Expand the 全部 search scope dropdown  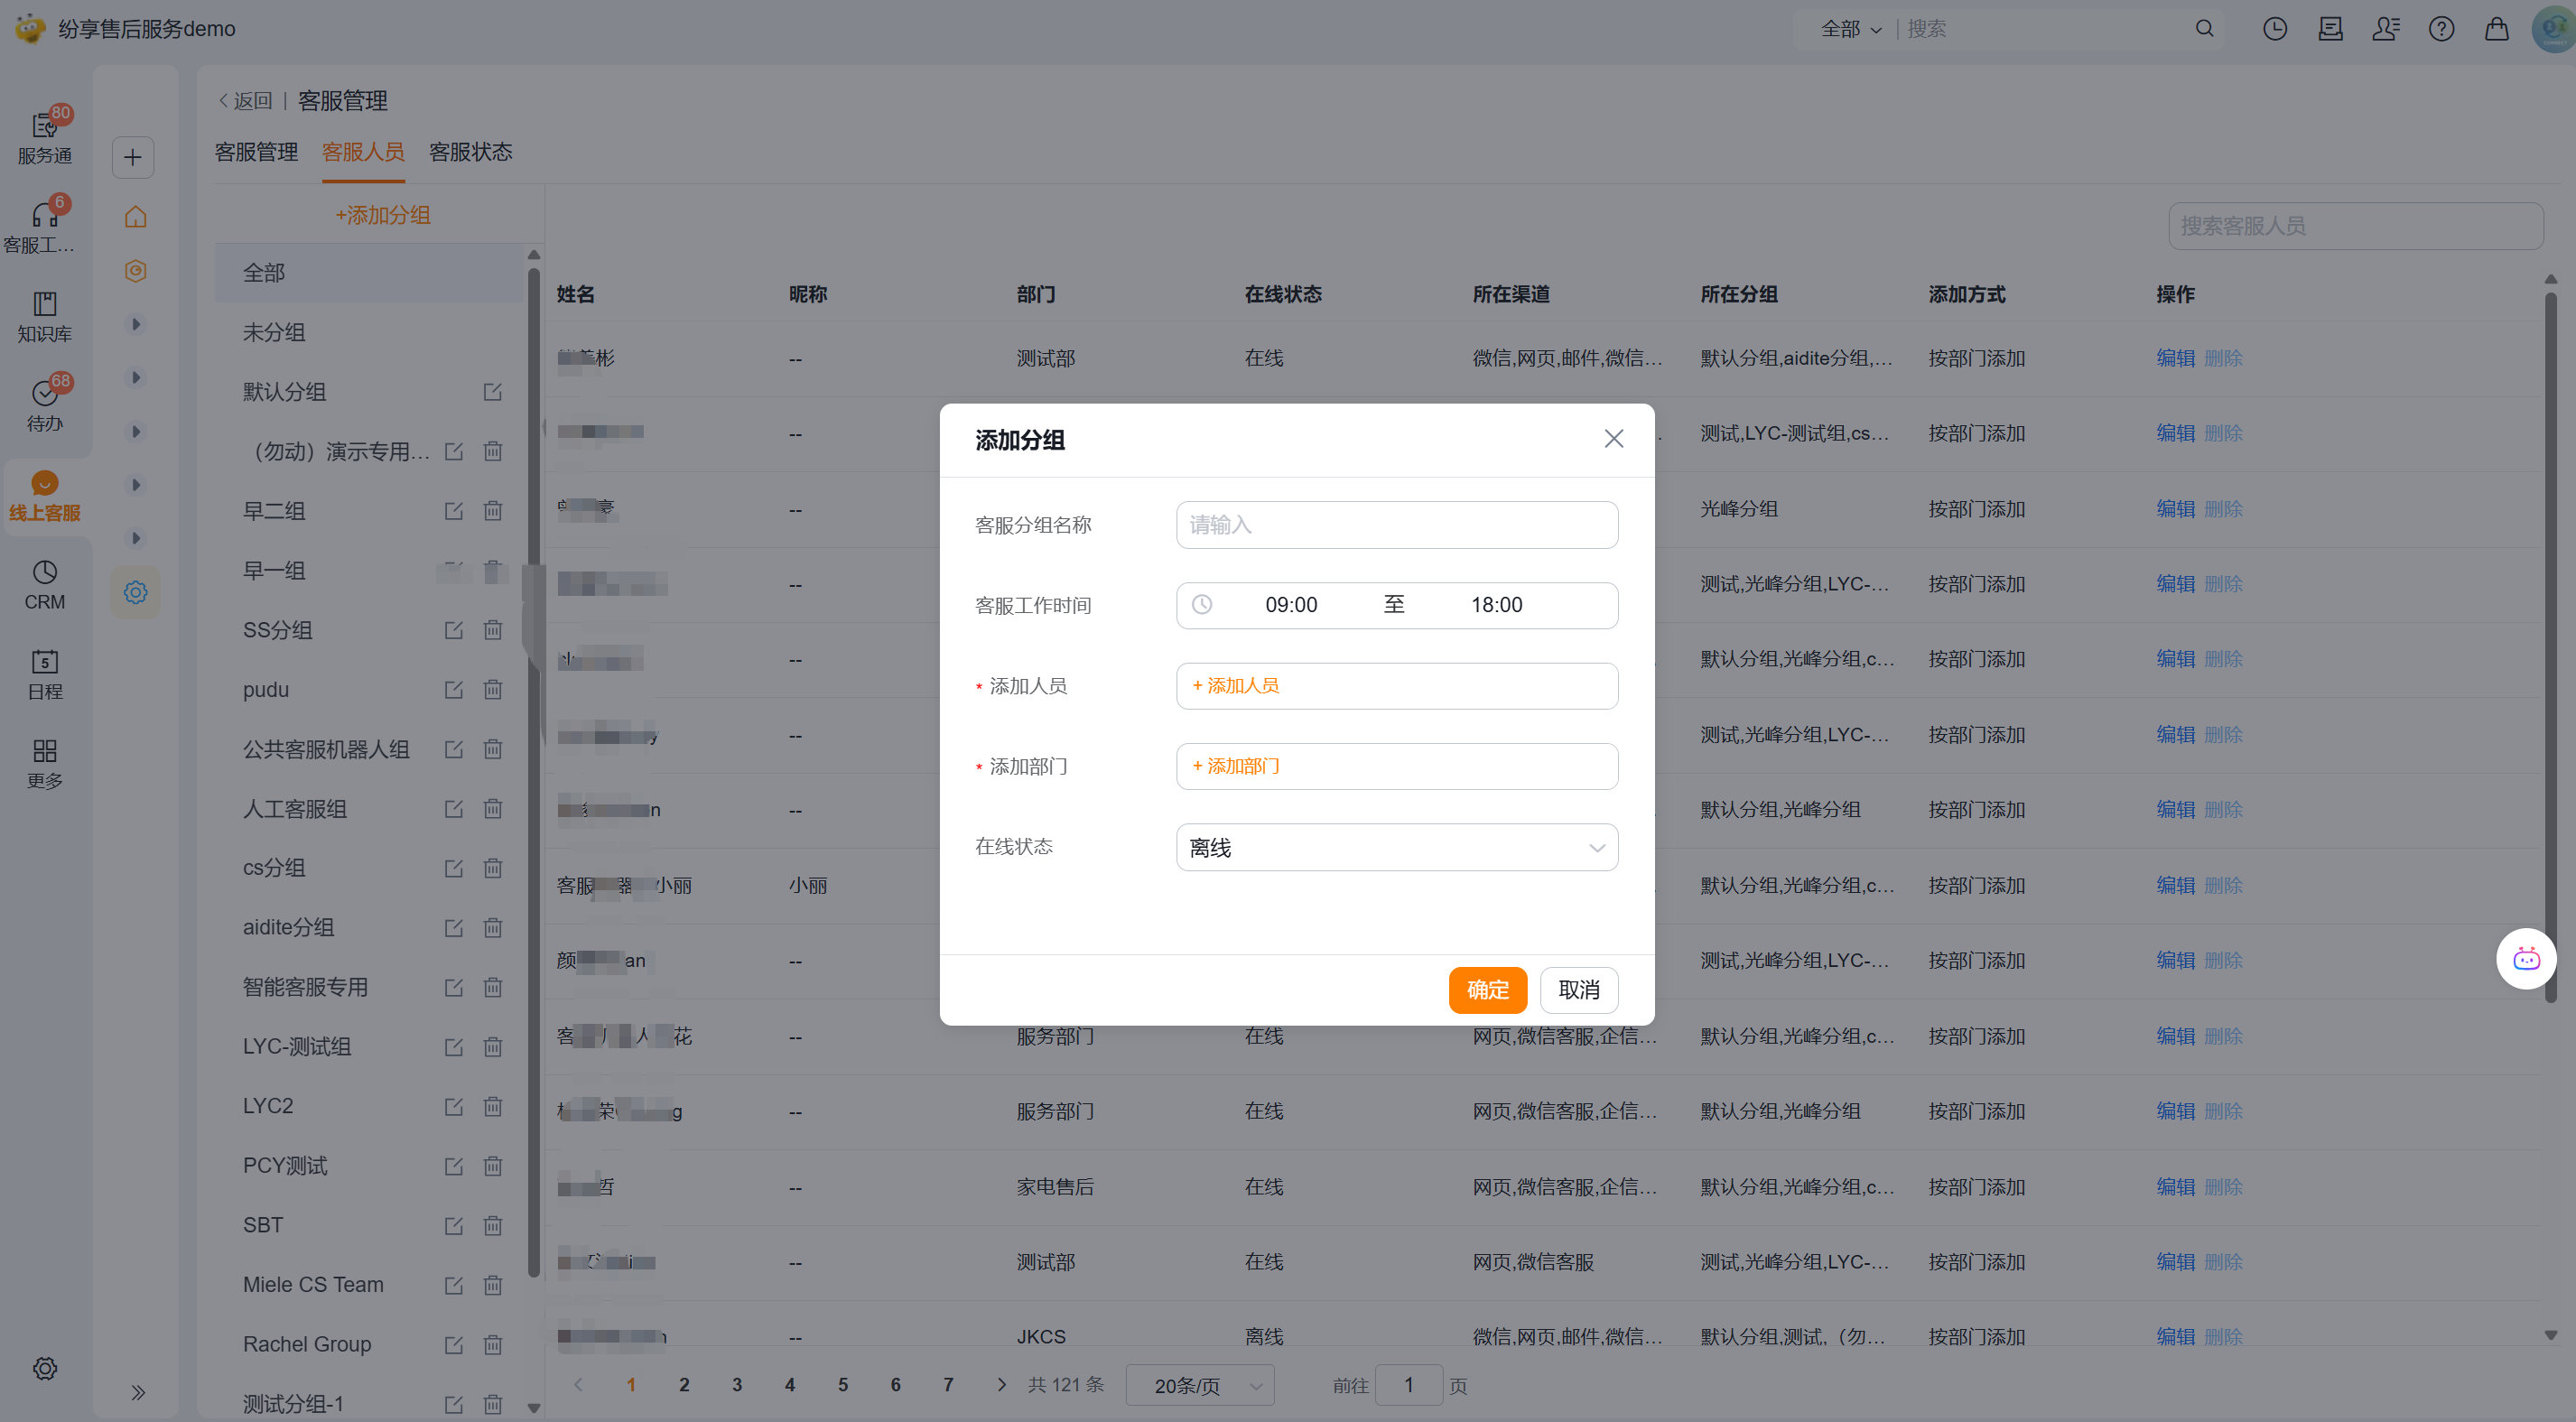(1850, 29)
